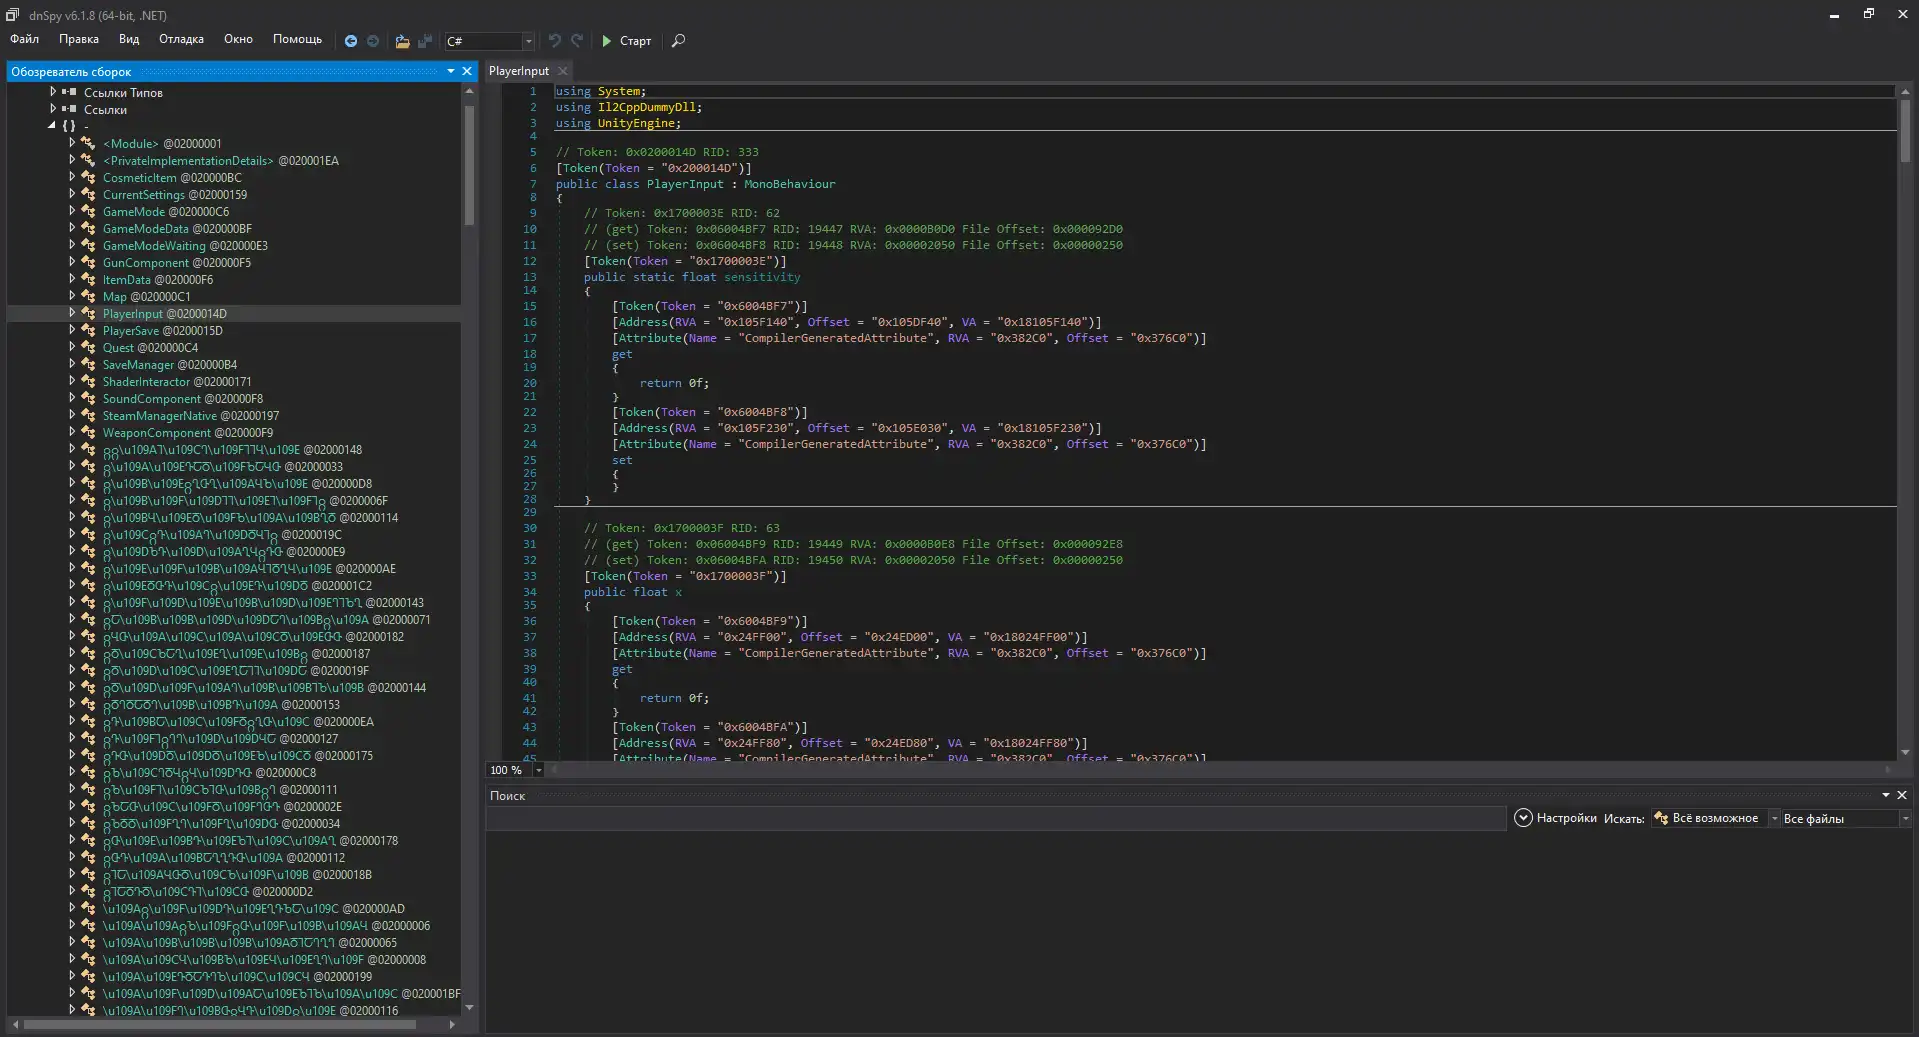Expand the SaveManager class node
This screenshot has height=1037, width=1919.
tap(72, 364)
